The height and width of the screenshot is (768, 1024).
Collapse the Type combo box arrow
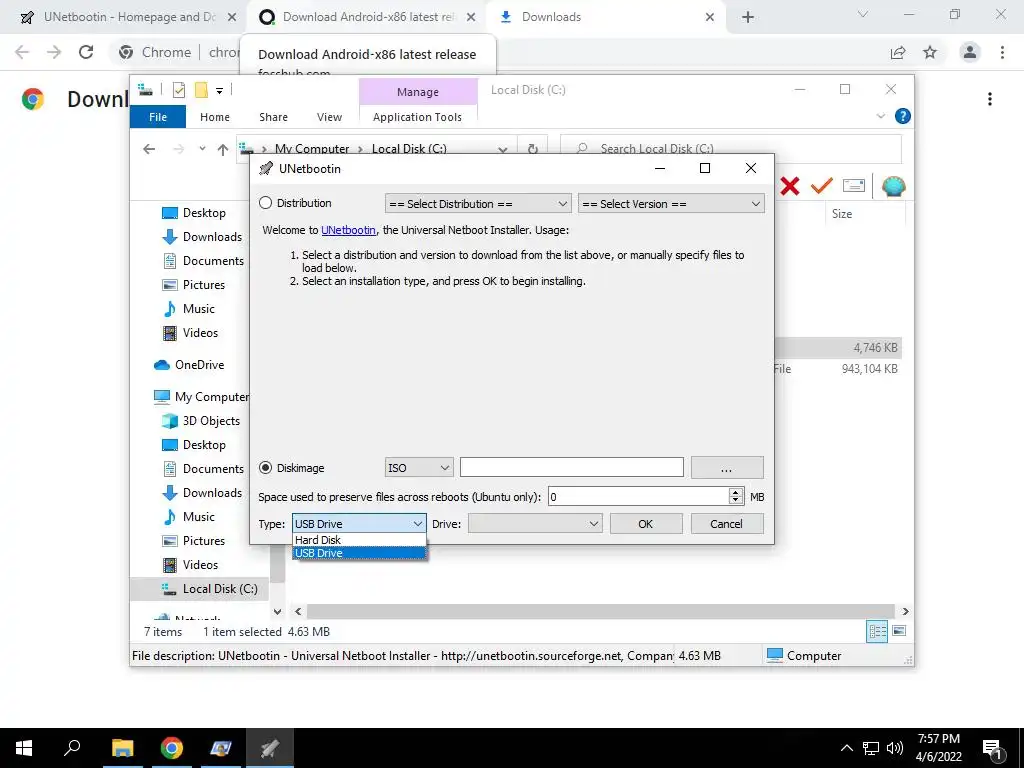click(x=417, y=524)
